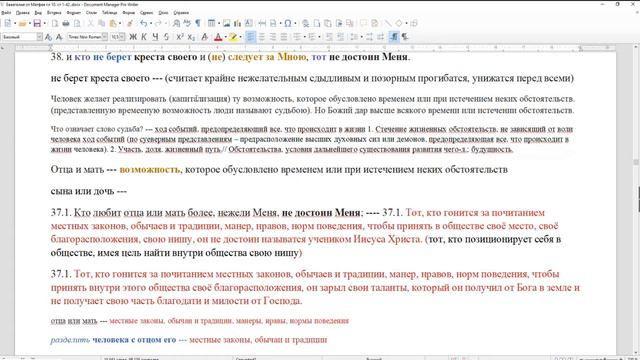The image size is (640, 360).
Task: Click the font name input field
Action: pyautogui.click(x=84, y=37)
